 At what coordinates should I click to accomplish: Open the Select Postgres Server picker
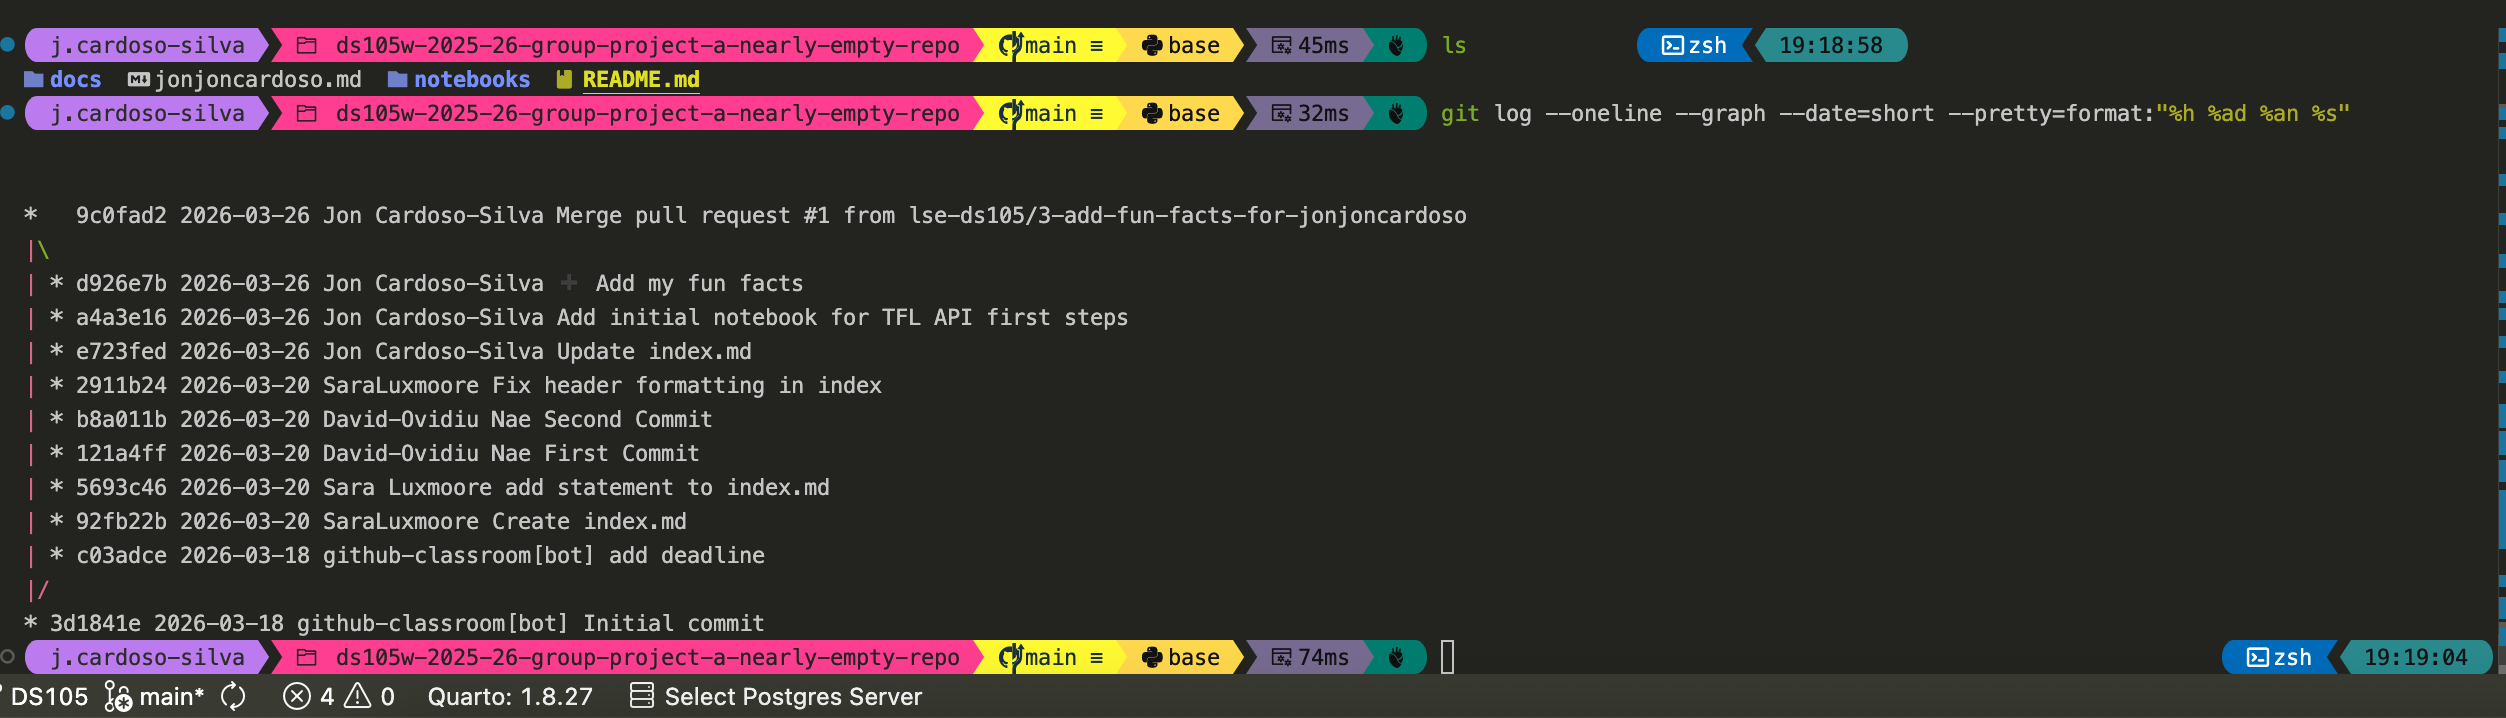(x=792, y=696)
